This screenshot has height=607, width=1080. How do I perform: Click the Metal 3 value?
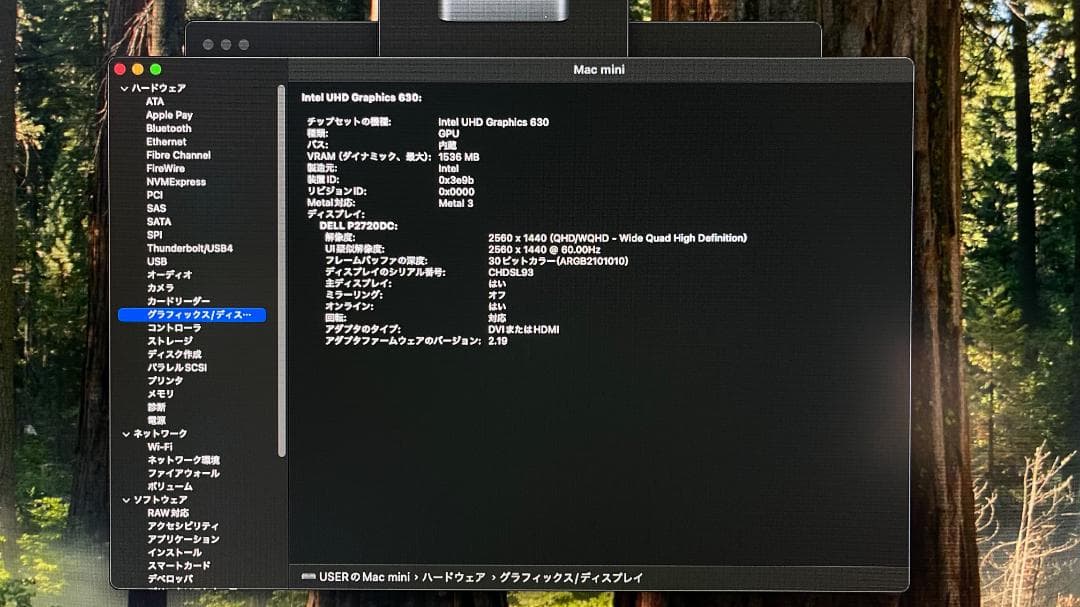click(456, 203)
